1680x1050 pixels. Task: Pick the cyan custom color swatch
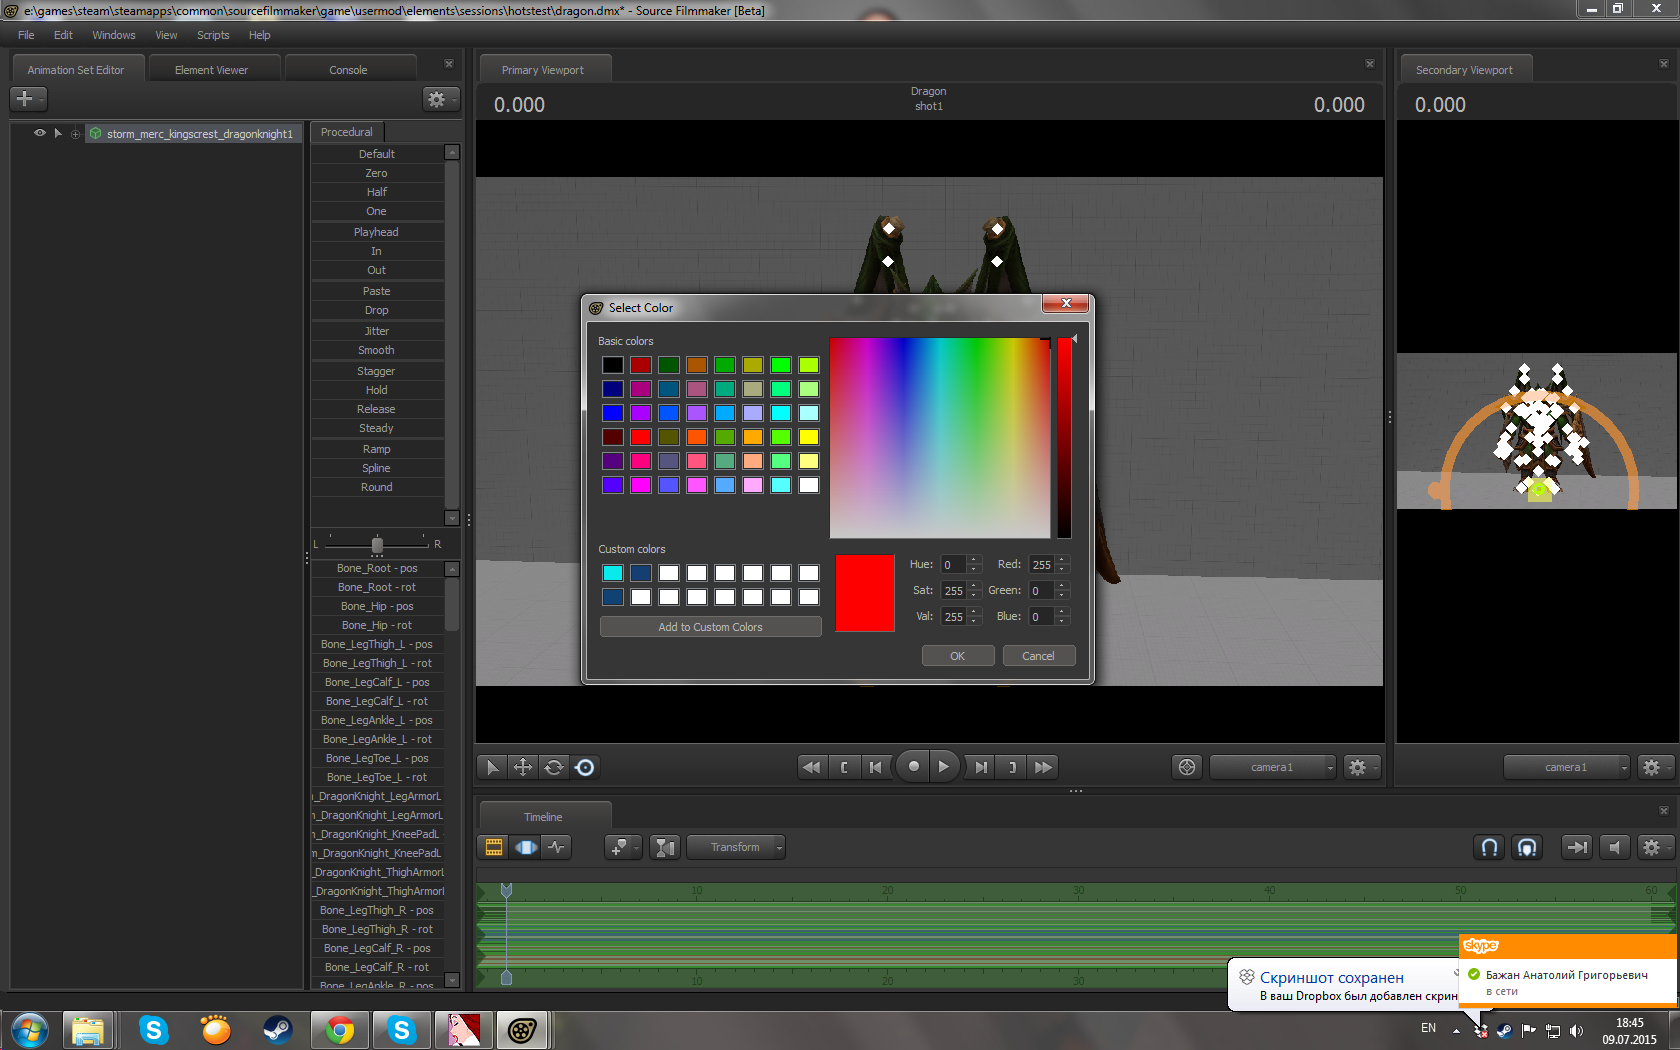coord(613,573)
